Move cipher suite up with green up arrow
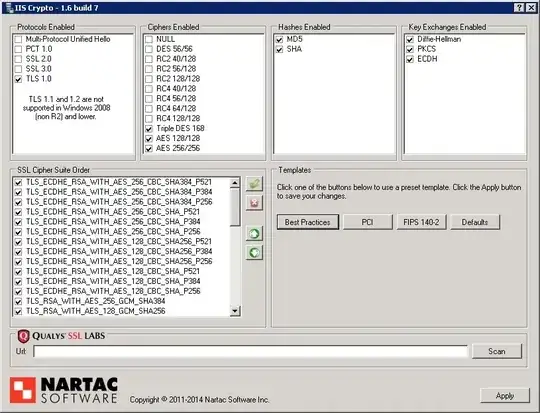The width and height of the screenshot is (540, 413). 254,234
